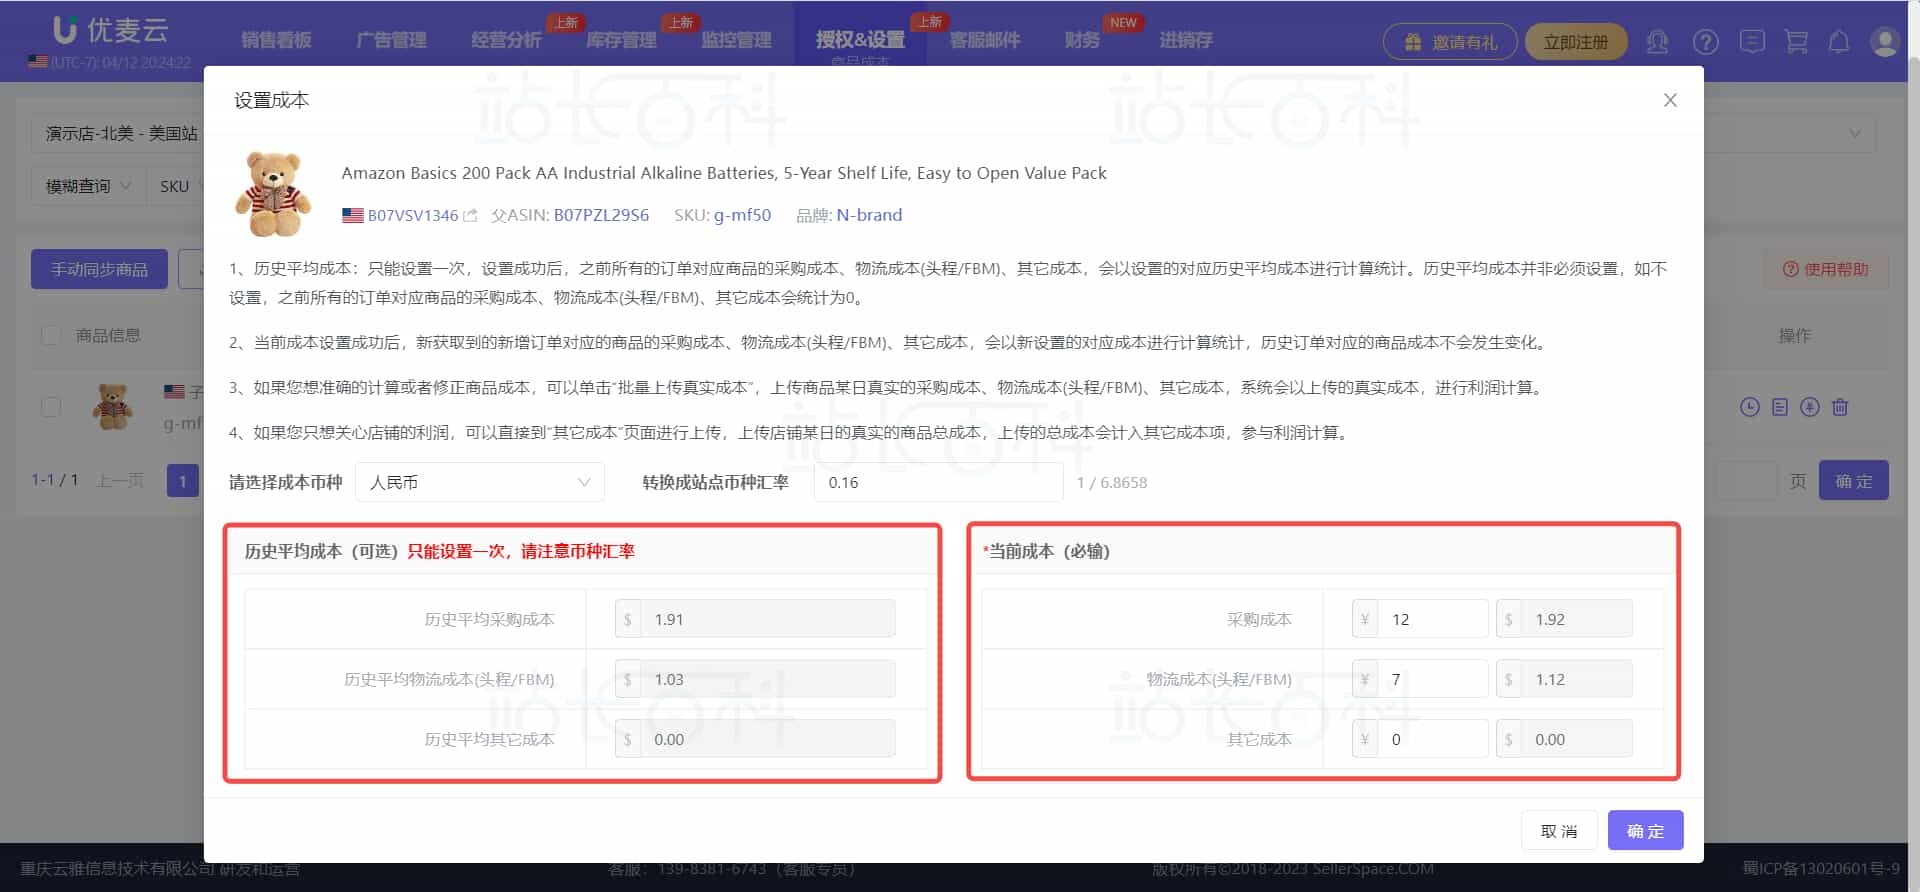1920x892 pixels.
Task: Open the feedback message icon in the header
Action: coord(1752,42)
